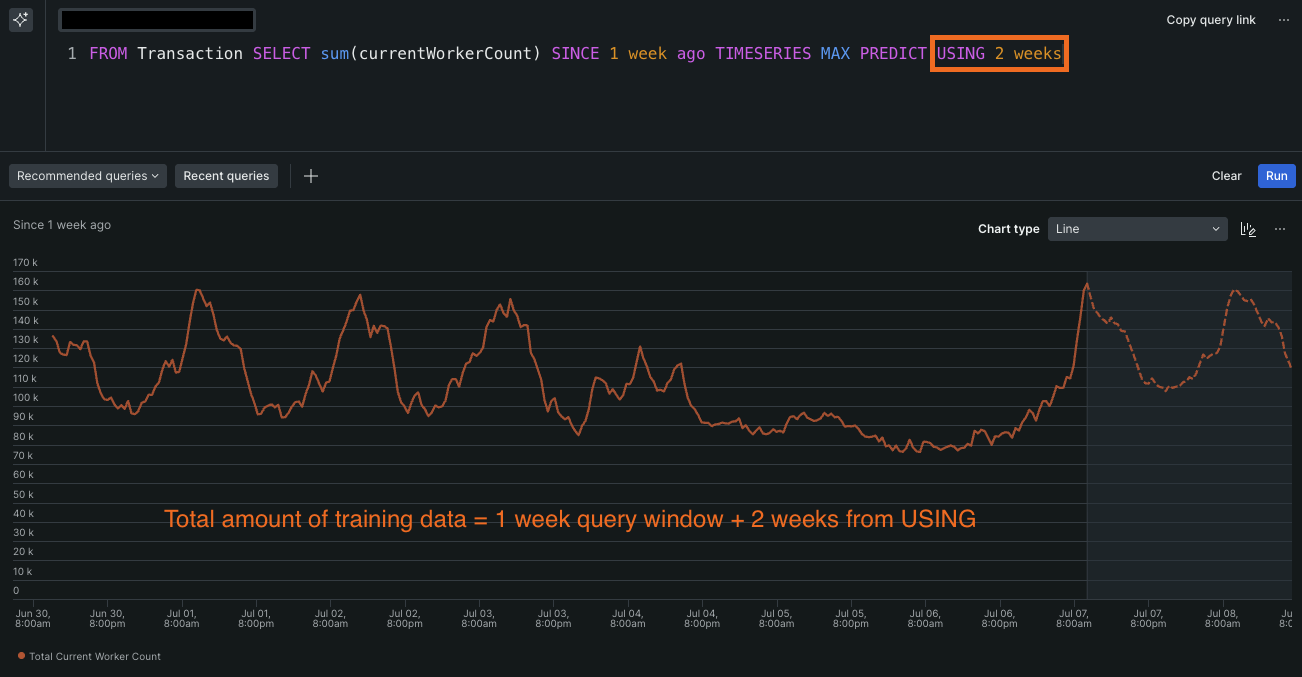Open ellipsis menu next to Copy query link

click(1283, 20)
